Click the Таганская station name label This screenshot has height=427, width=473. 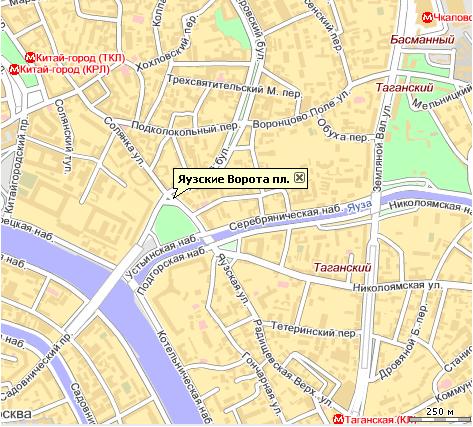point(375,420)
